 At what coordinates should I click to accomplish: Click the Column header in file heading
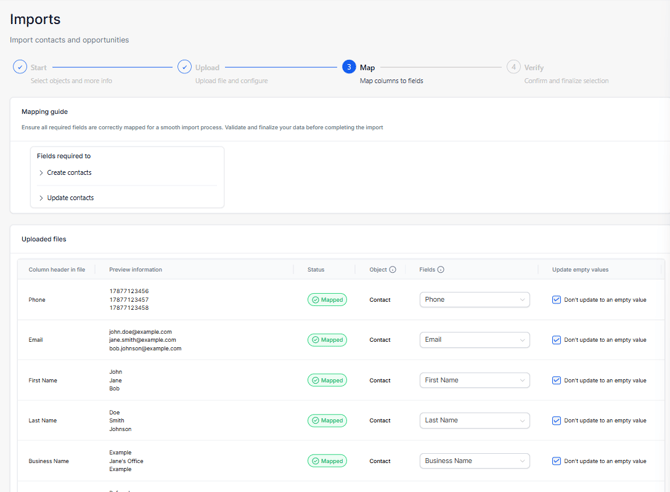[57, 270]
